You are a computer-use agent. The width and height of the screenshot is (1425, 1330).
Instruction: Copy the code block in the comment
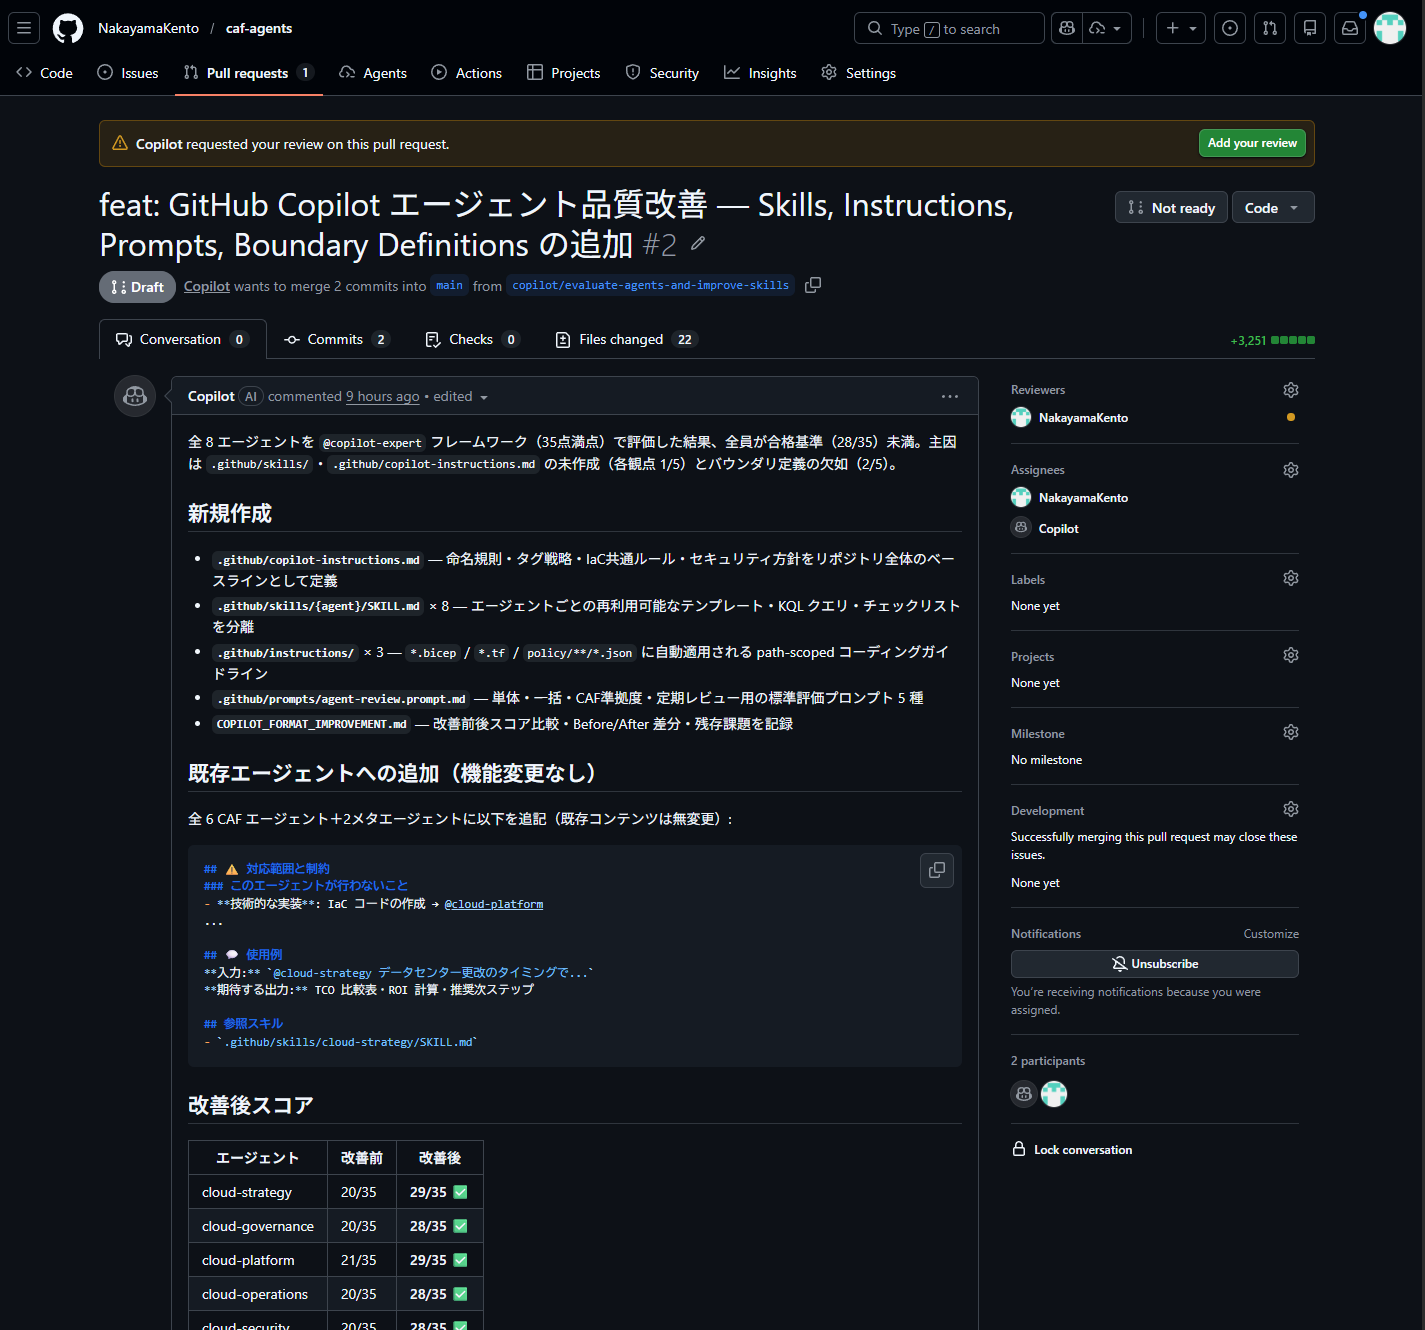coord(936,870)
